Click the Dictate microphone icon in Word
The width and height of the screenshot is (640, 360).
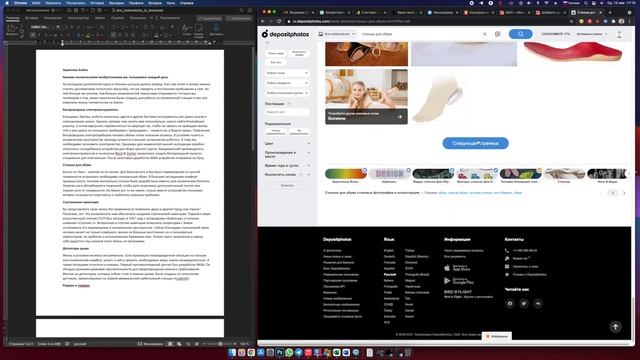216,29
